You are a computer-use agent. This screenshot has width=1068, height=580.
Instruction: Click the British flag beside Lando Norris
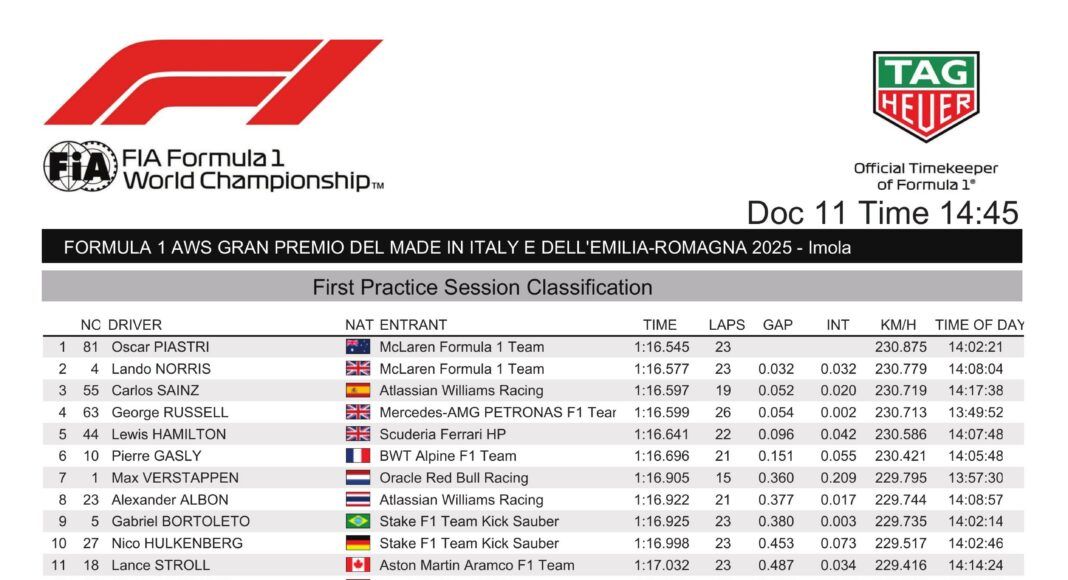(357, 369)
